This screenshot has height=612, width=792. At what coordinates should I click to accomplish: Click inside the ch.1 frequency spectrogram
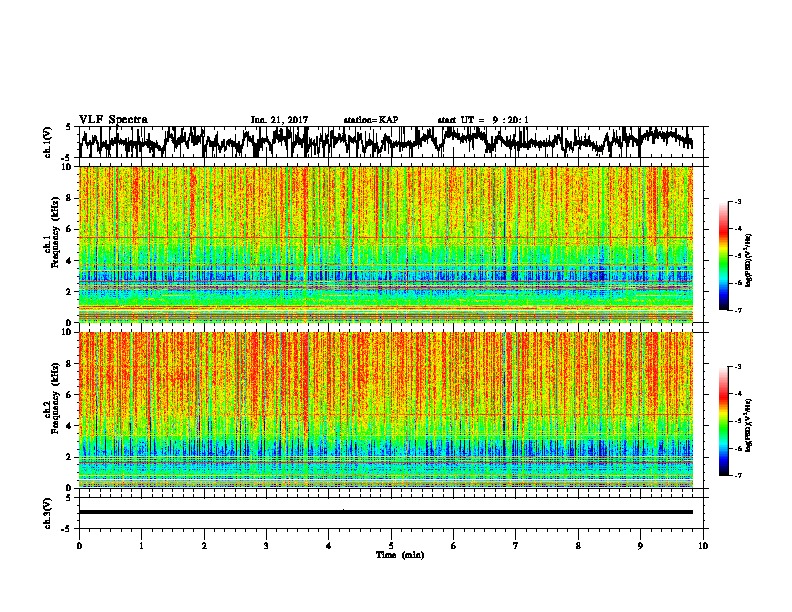pos(386,244)
